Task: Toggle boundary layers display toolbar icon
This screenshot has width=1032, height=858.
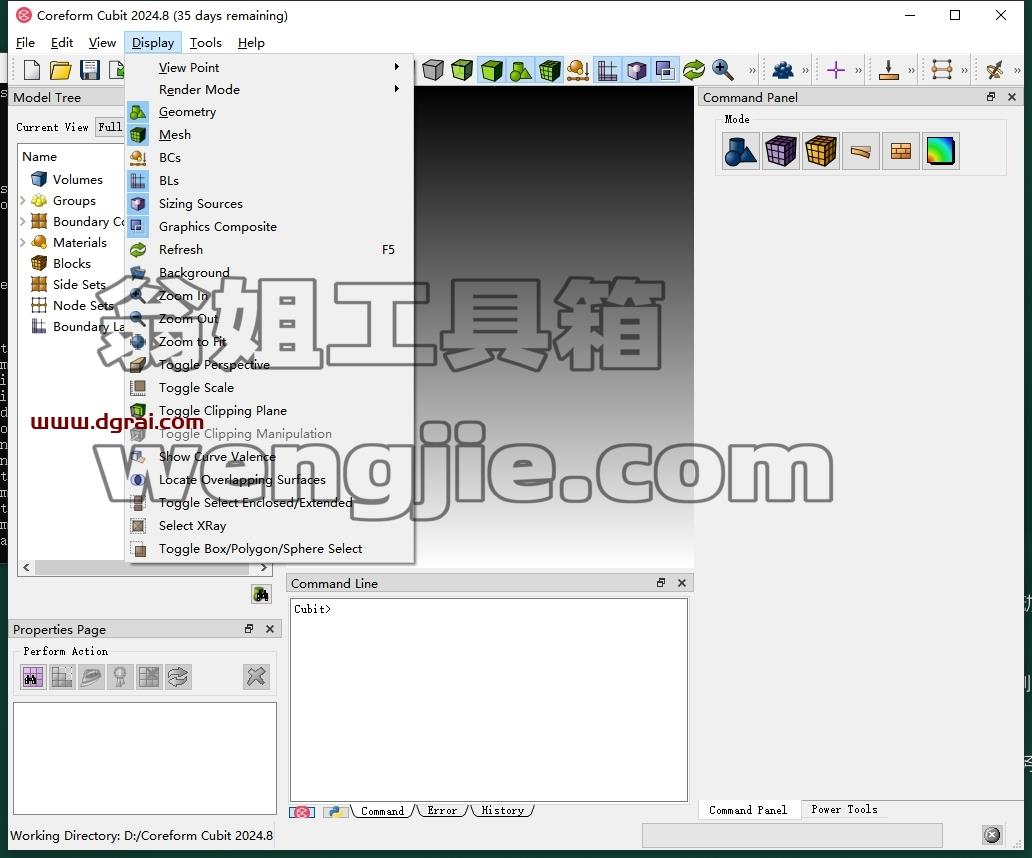Action: [607, 70]
